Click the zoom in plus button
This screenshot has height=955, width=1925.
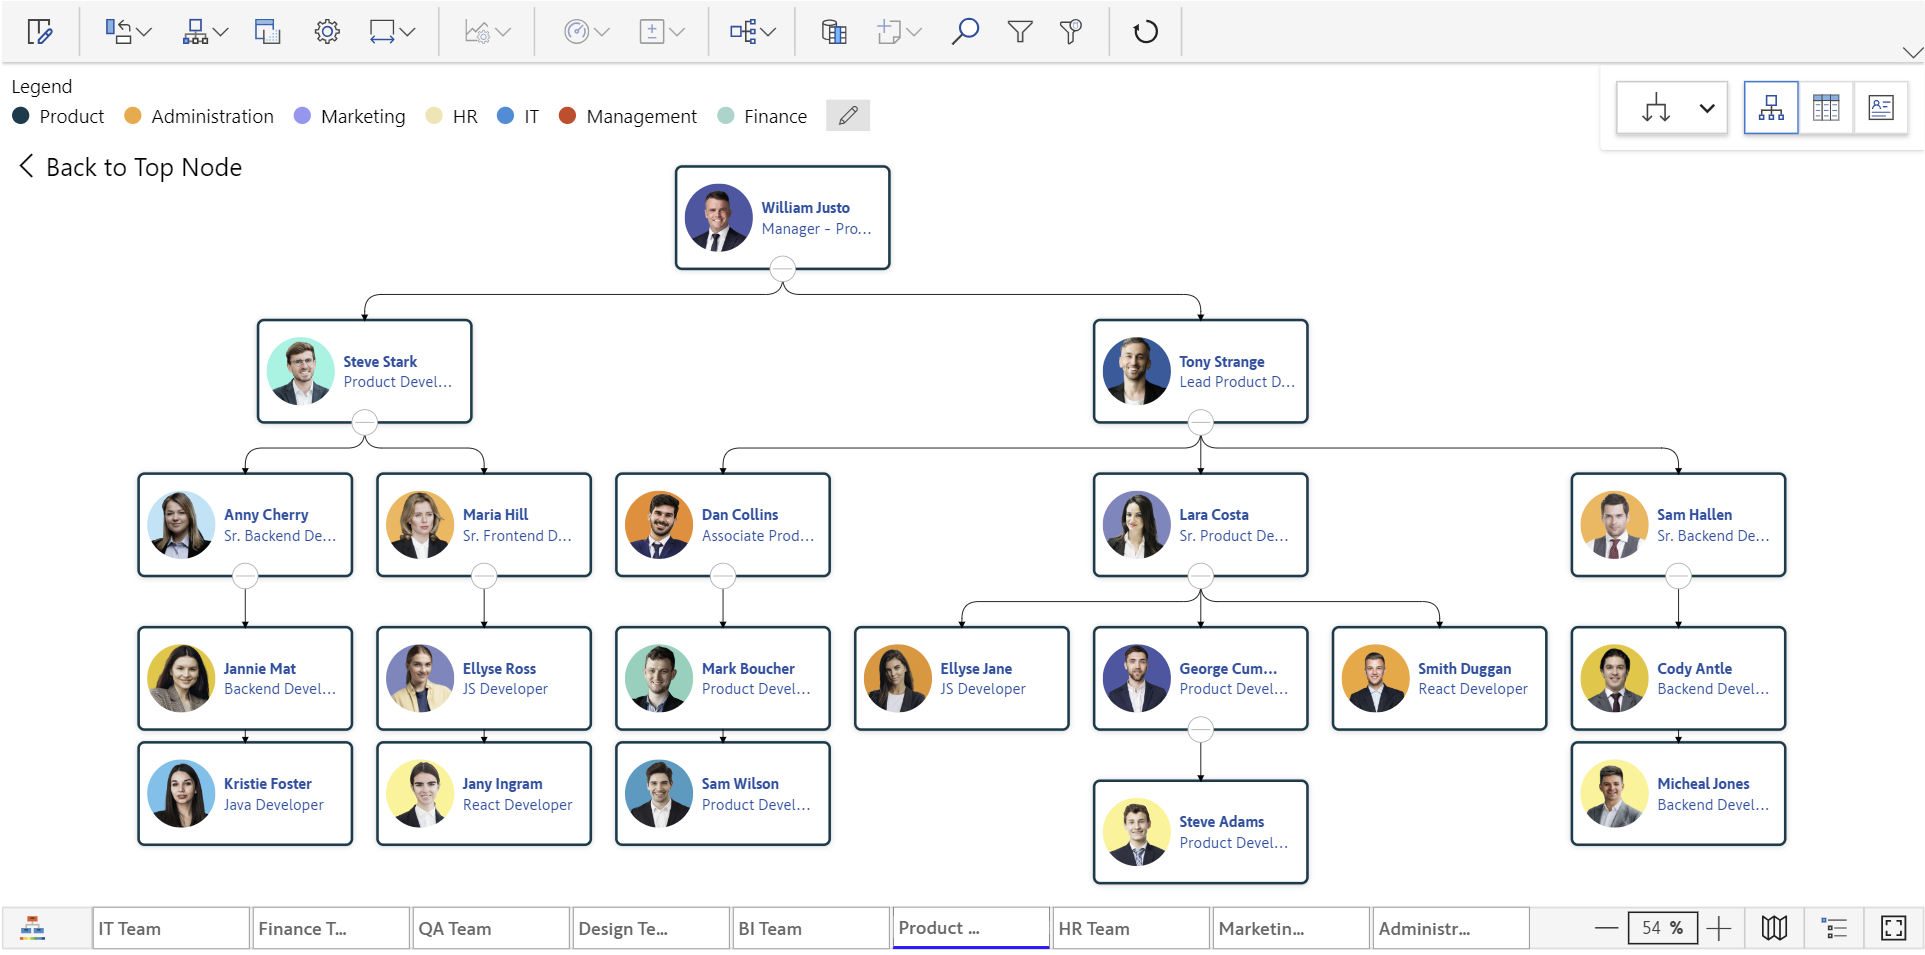click(1718, 928)
